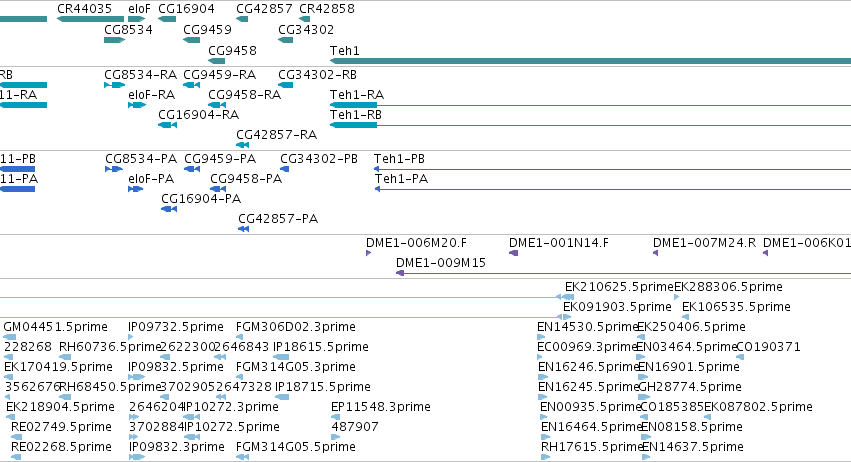Select the EN14530.5prime EST label
The height and width of the screenshot is (462, 851).
coord(587,327)
